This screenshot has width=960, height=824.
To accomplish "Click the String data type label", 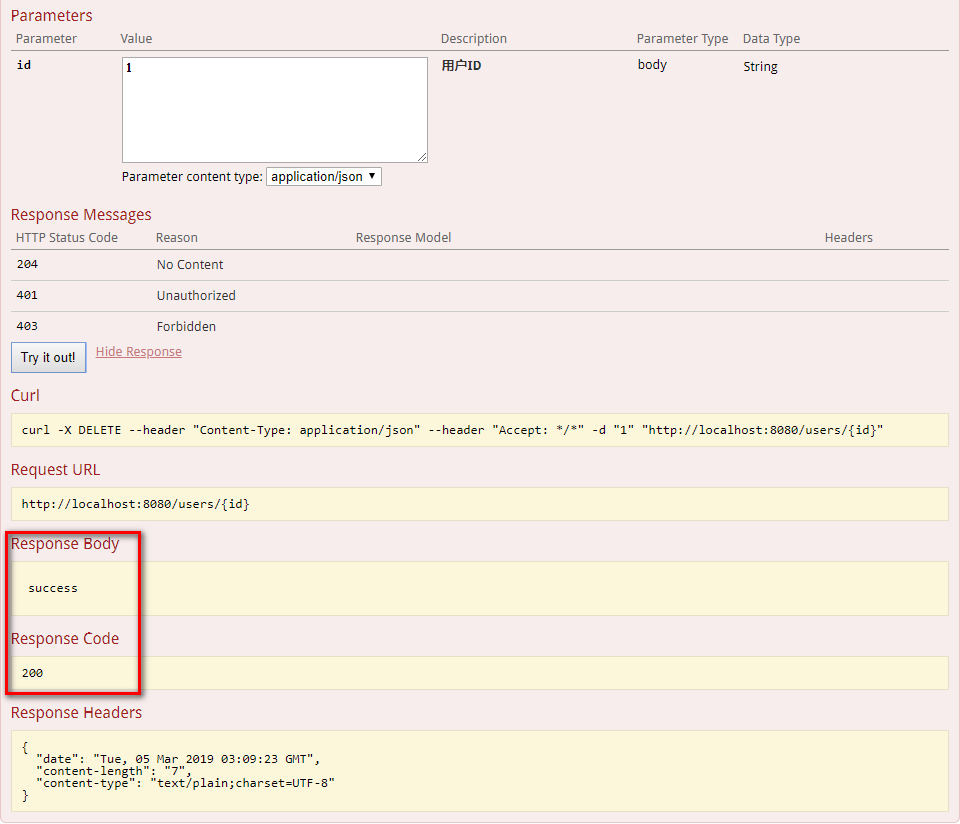I will (x=760, y=67).
